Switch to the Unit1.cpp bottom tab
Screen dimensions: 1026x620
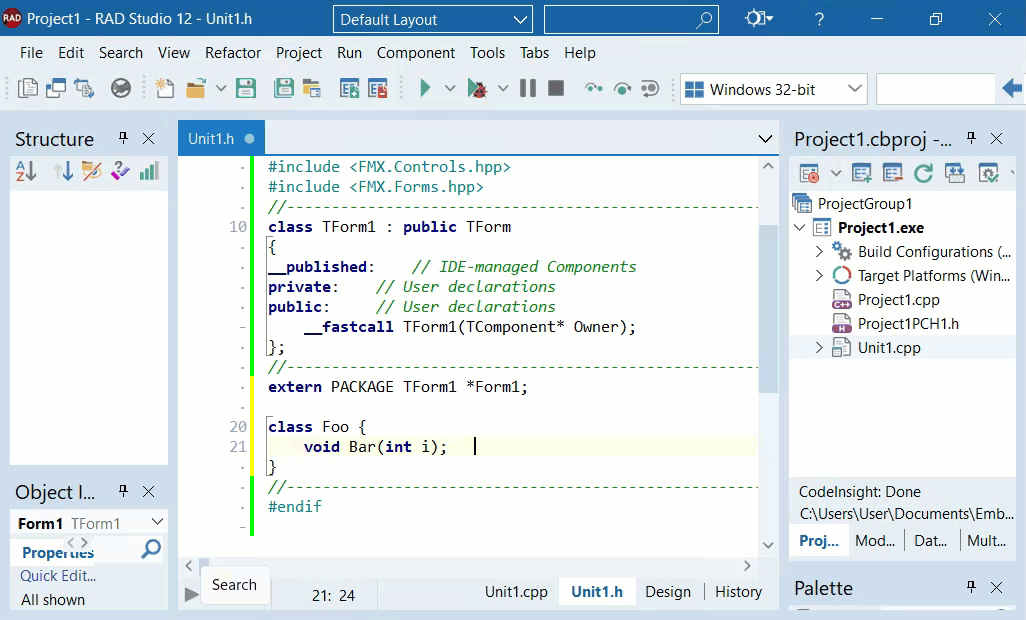(516, 592)
